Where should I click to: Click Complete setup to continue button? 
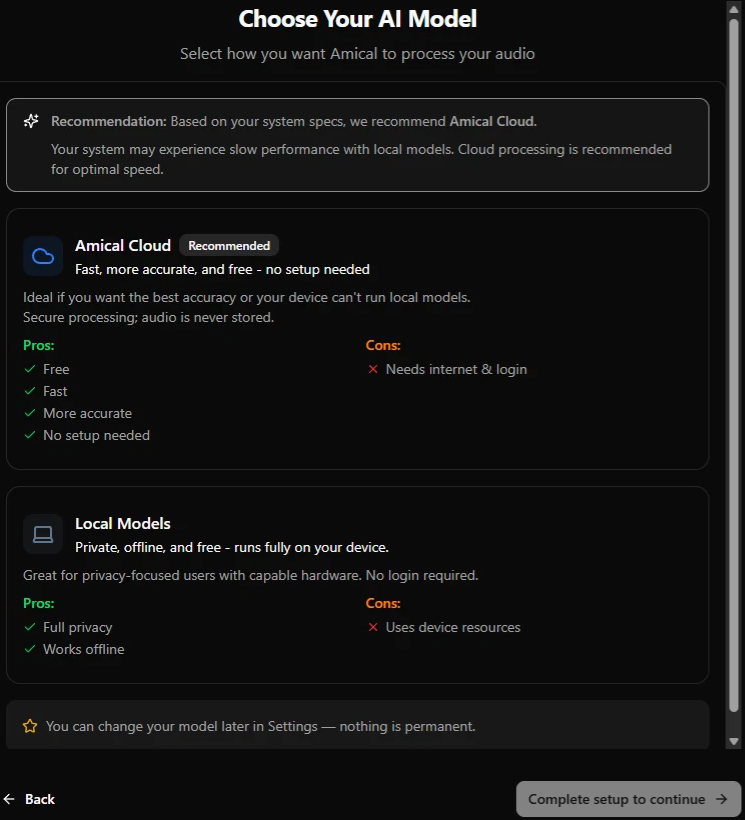point(628,799)
